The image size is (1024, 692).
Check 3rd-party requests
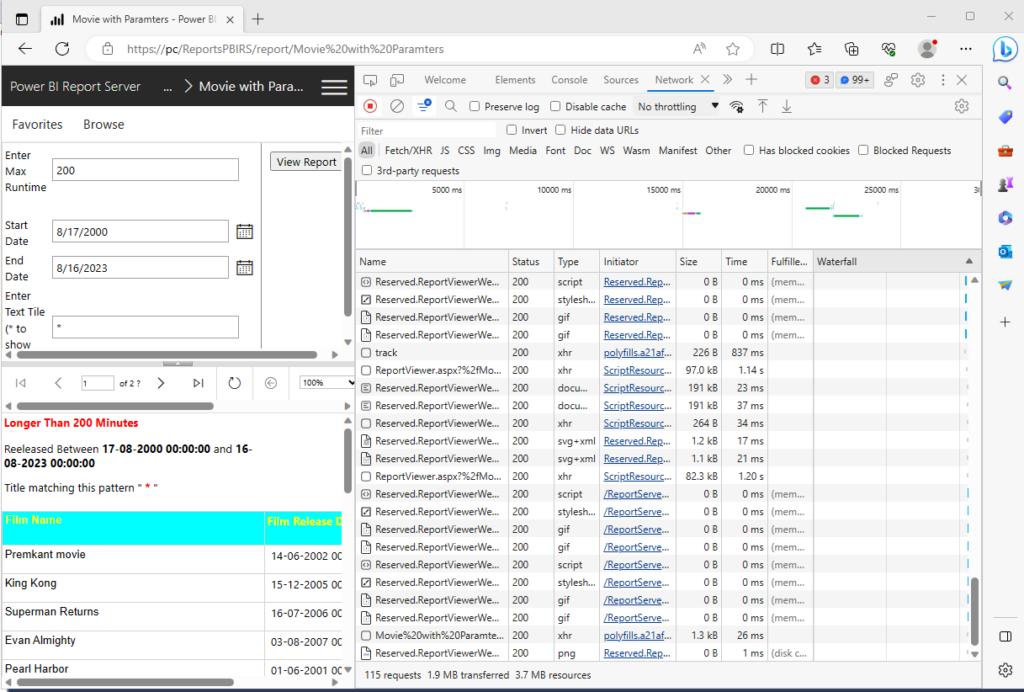click(367, 170)
